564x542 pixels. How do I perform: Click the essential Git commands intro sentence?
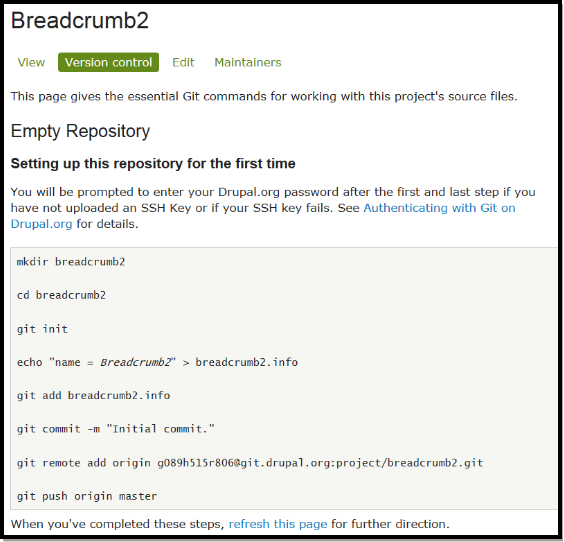pyautogui.click(x=264, y=96)
